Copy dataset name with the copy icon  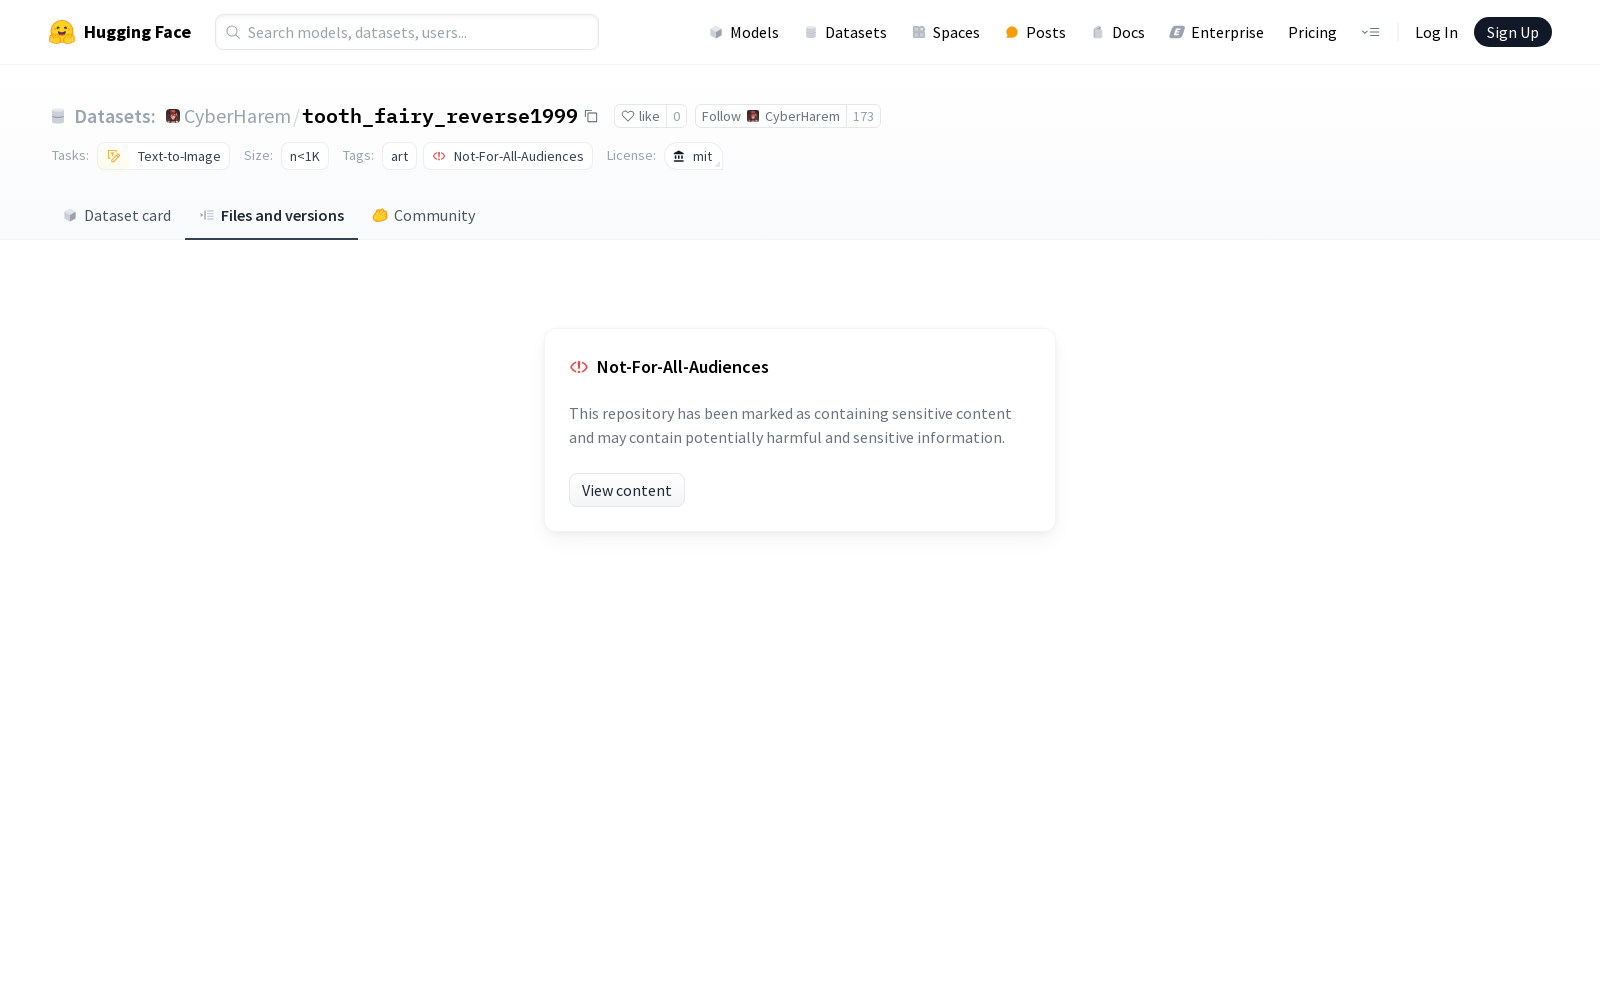pyautogui.click(x=591, y=117)
